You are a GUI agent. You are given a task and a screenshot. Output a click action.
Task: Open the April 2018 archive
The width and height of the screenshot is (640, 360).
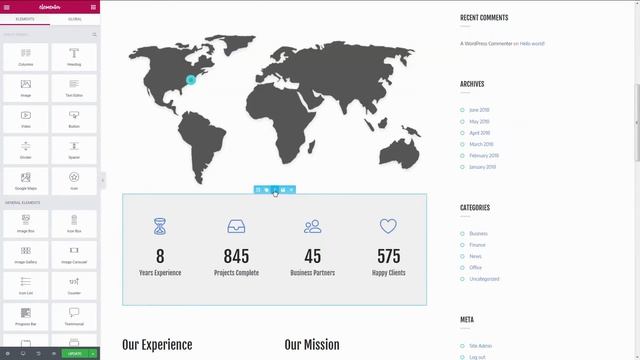tap(480, 133)
